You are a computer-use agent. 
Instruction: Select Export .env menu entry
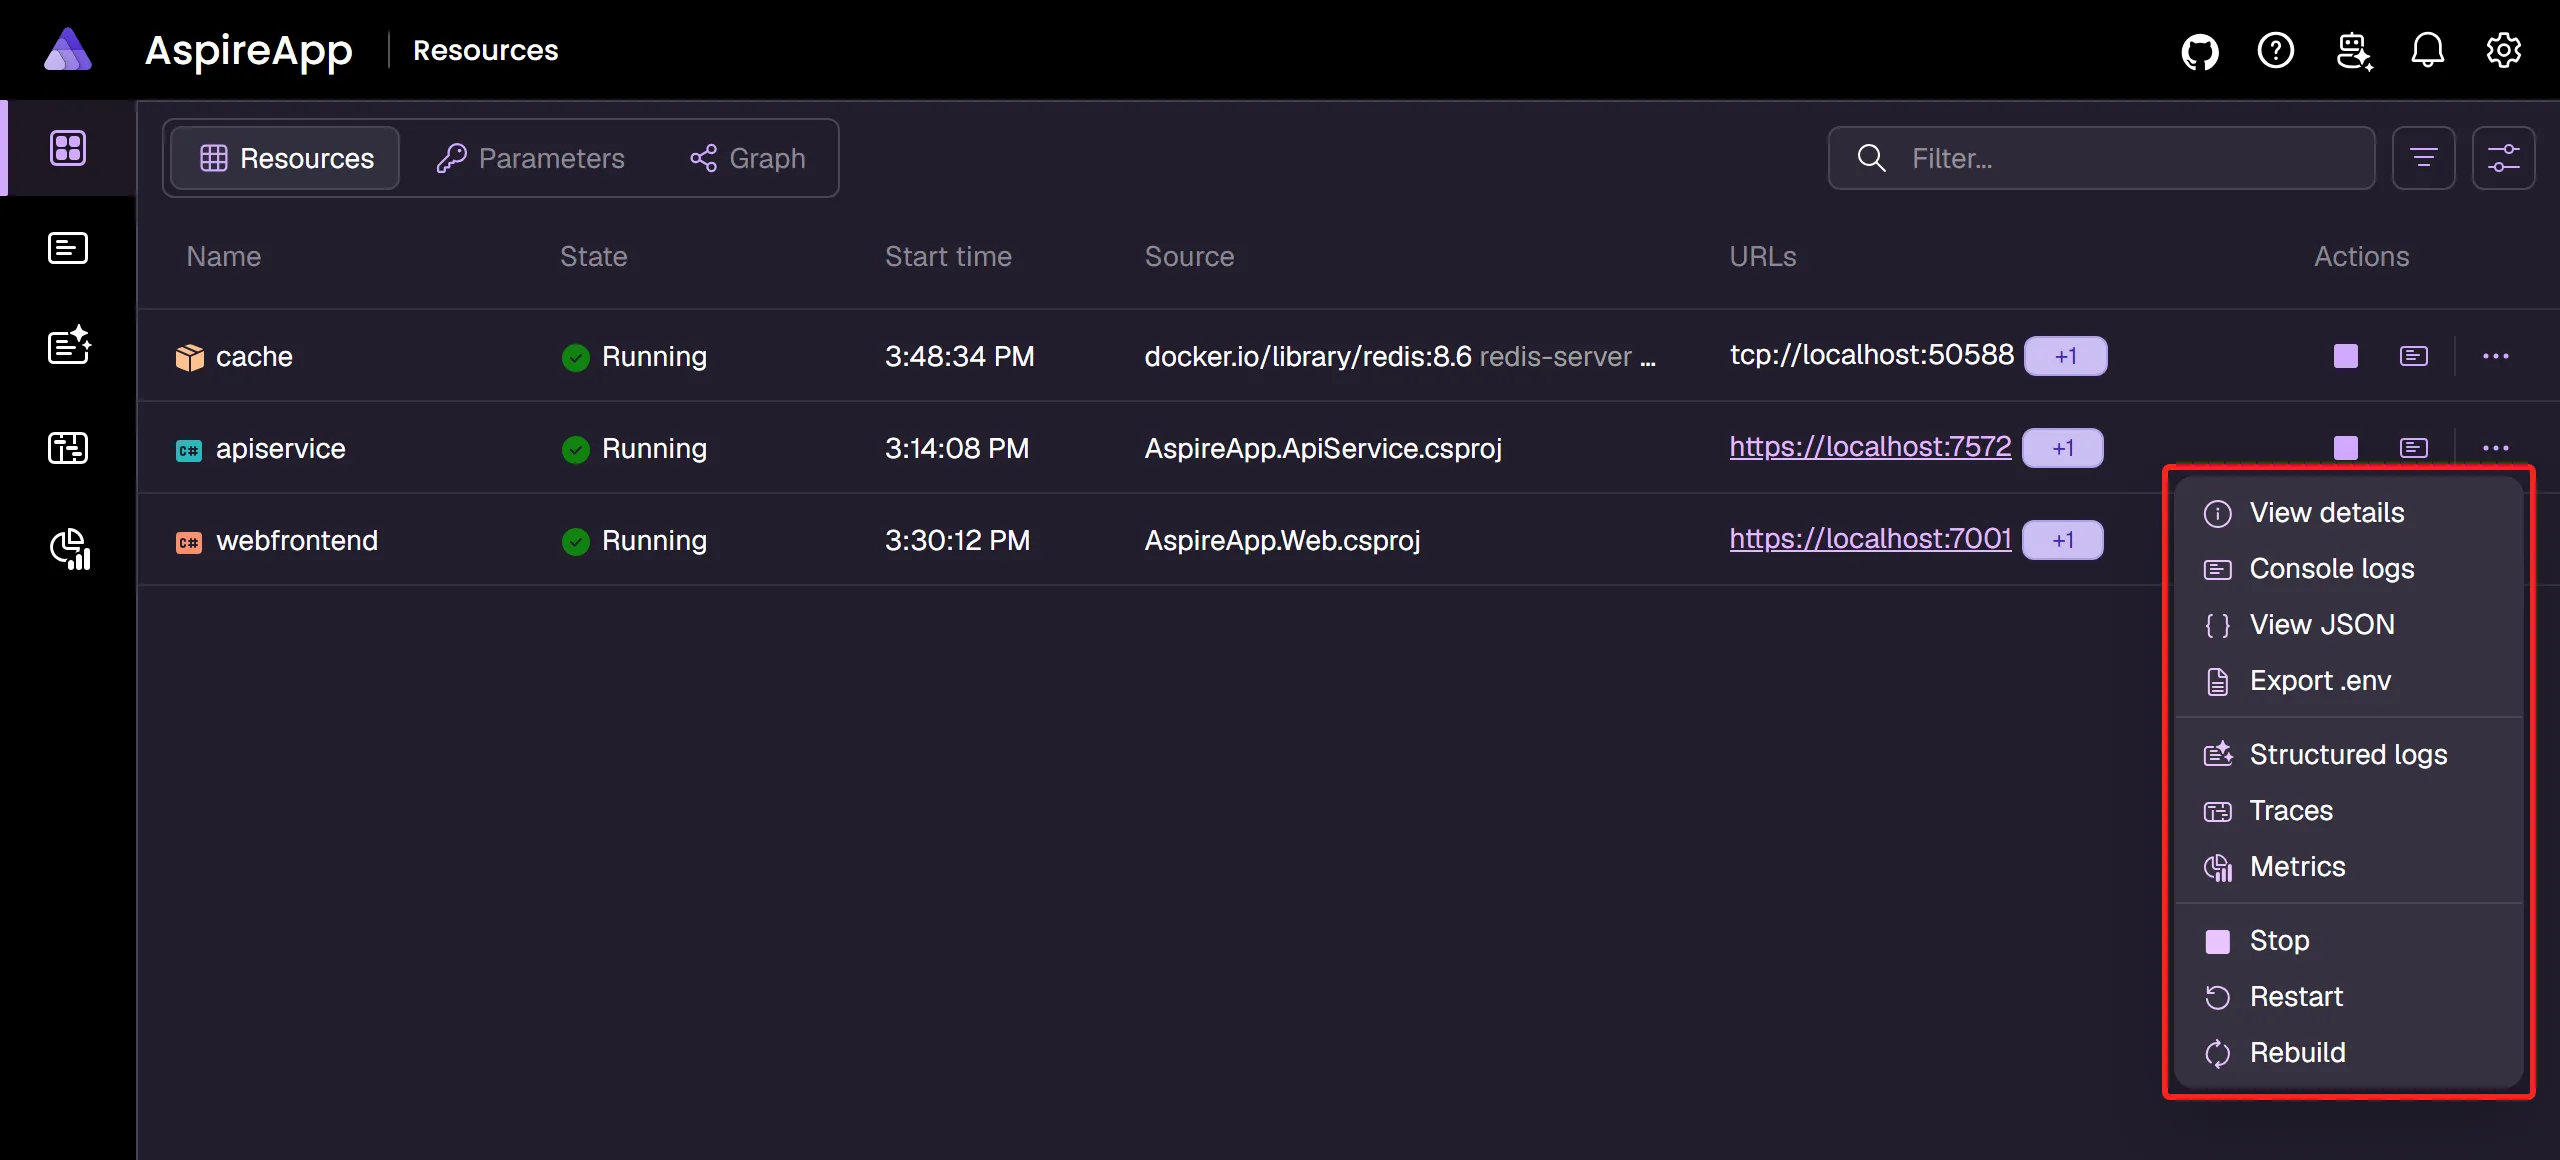pyautogui.click(x=2348, y=681)
